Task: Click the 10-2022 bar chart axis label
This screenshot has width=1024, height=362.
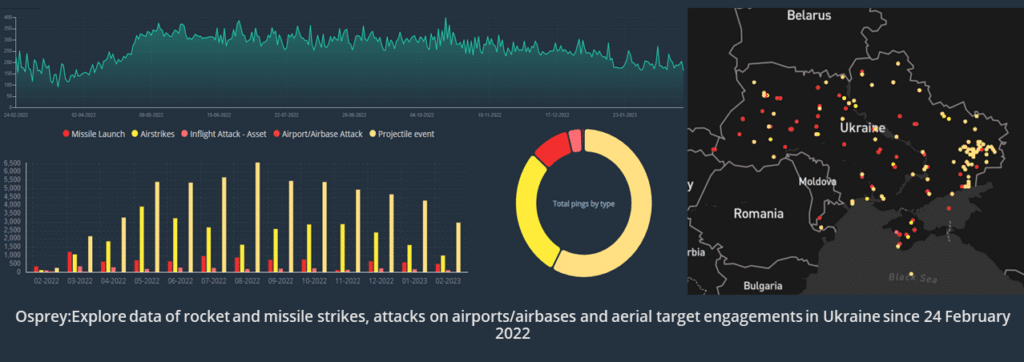Action: pyautogui.click(x=315, y=281)
